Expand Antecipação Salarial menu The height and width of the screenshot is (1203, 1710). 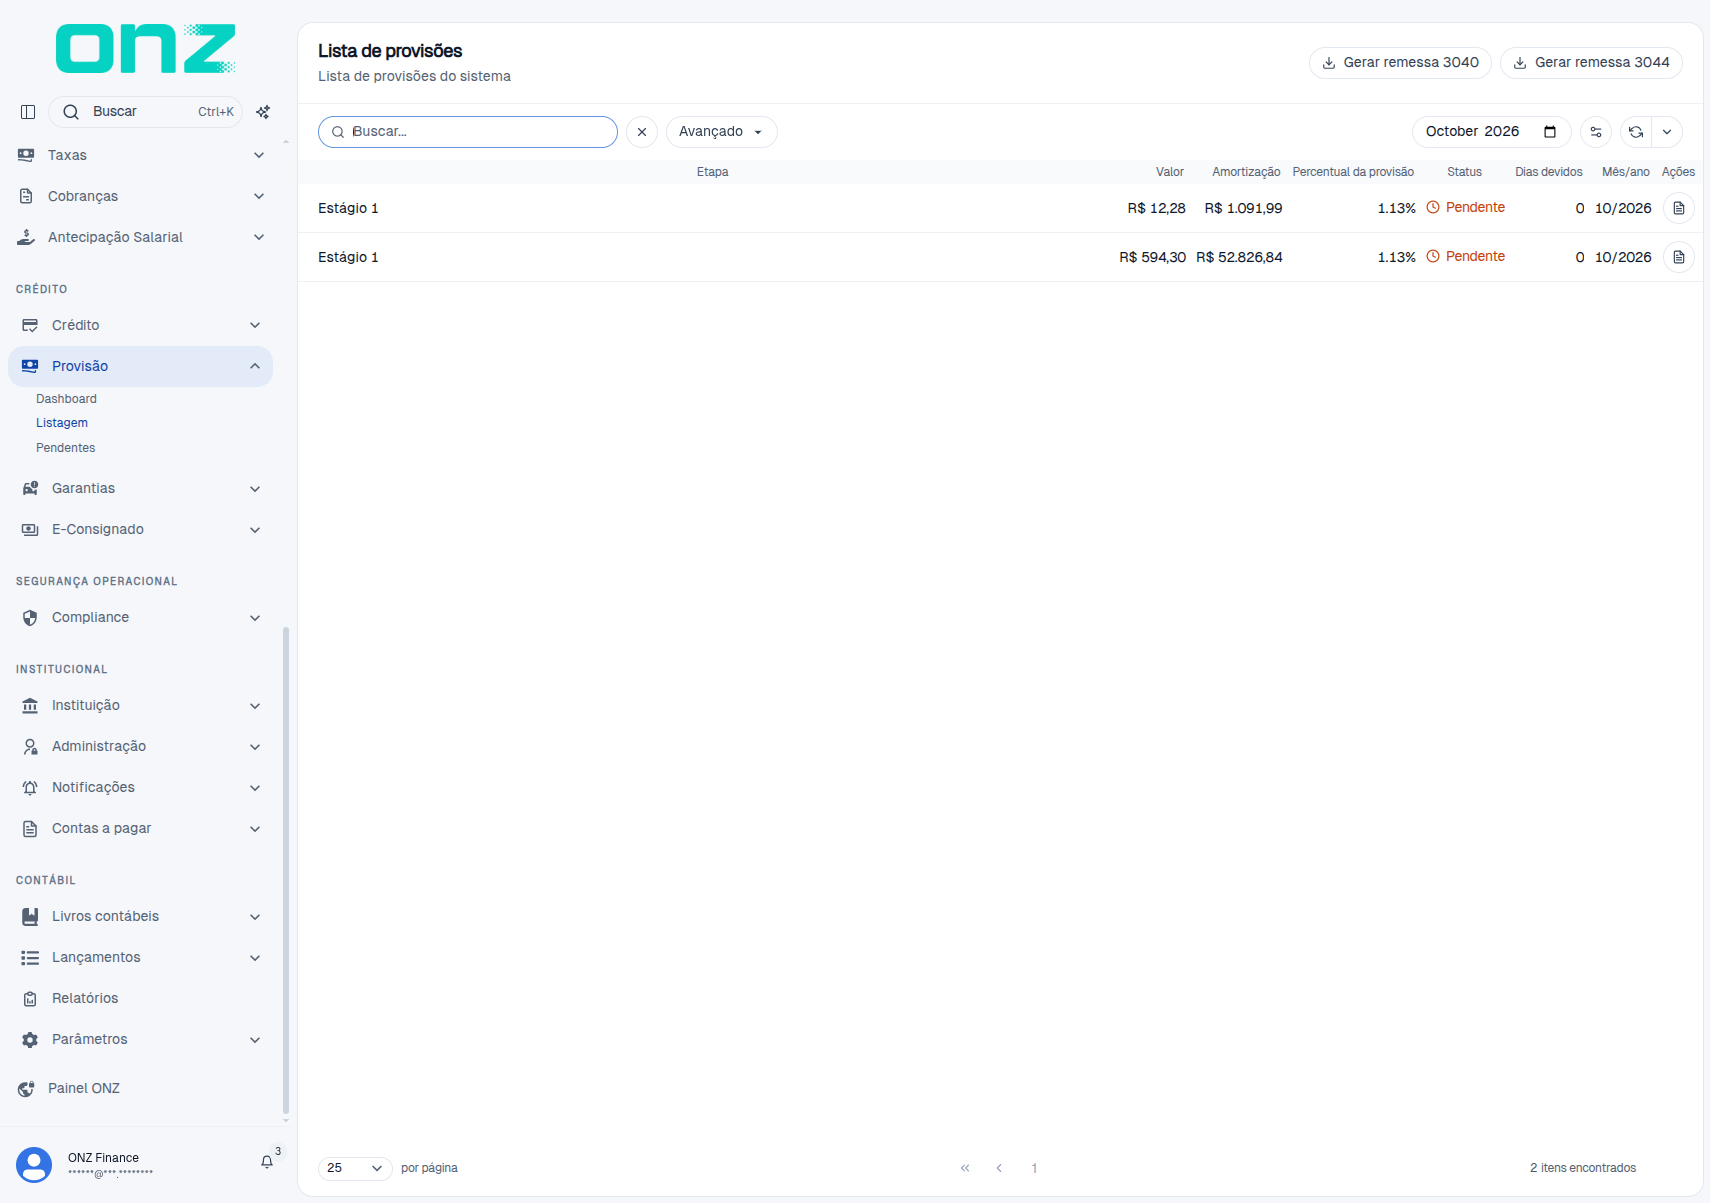[x=140, y=237]
